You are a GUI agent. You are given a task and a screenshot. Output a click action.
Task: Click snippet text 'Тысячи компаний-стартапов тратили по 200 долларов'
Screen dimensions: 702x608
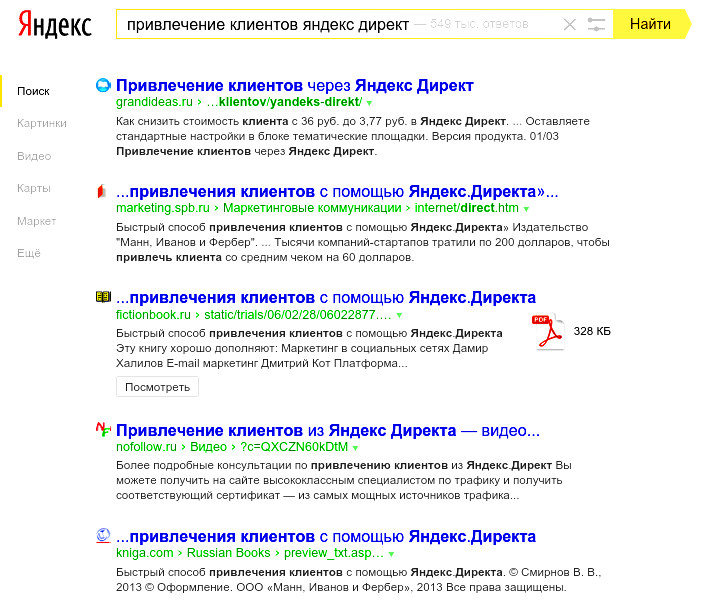423,242
